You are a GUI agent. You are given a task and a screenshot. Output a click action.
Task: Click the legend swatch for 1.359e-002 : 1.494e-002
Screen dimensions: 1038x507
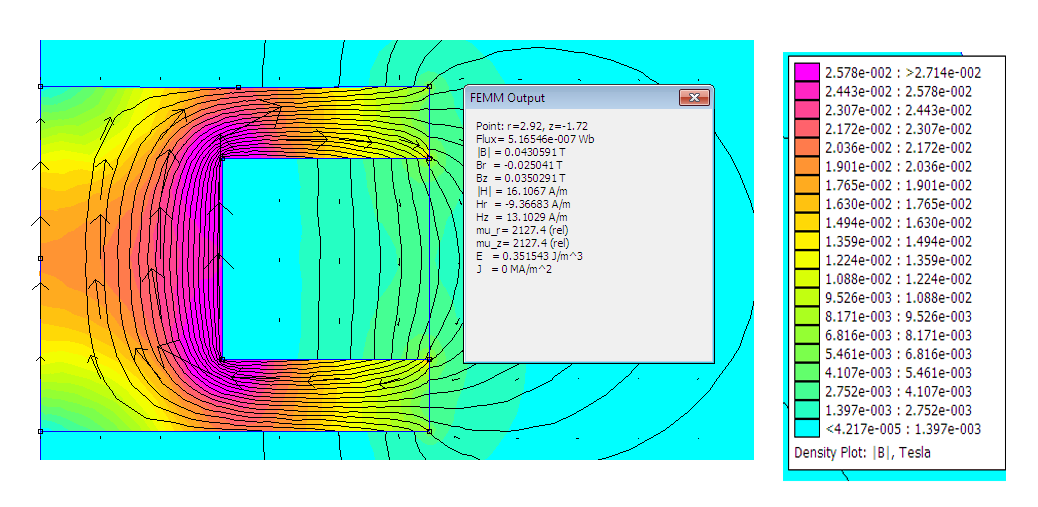[x=806, y=241]
